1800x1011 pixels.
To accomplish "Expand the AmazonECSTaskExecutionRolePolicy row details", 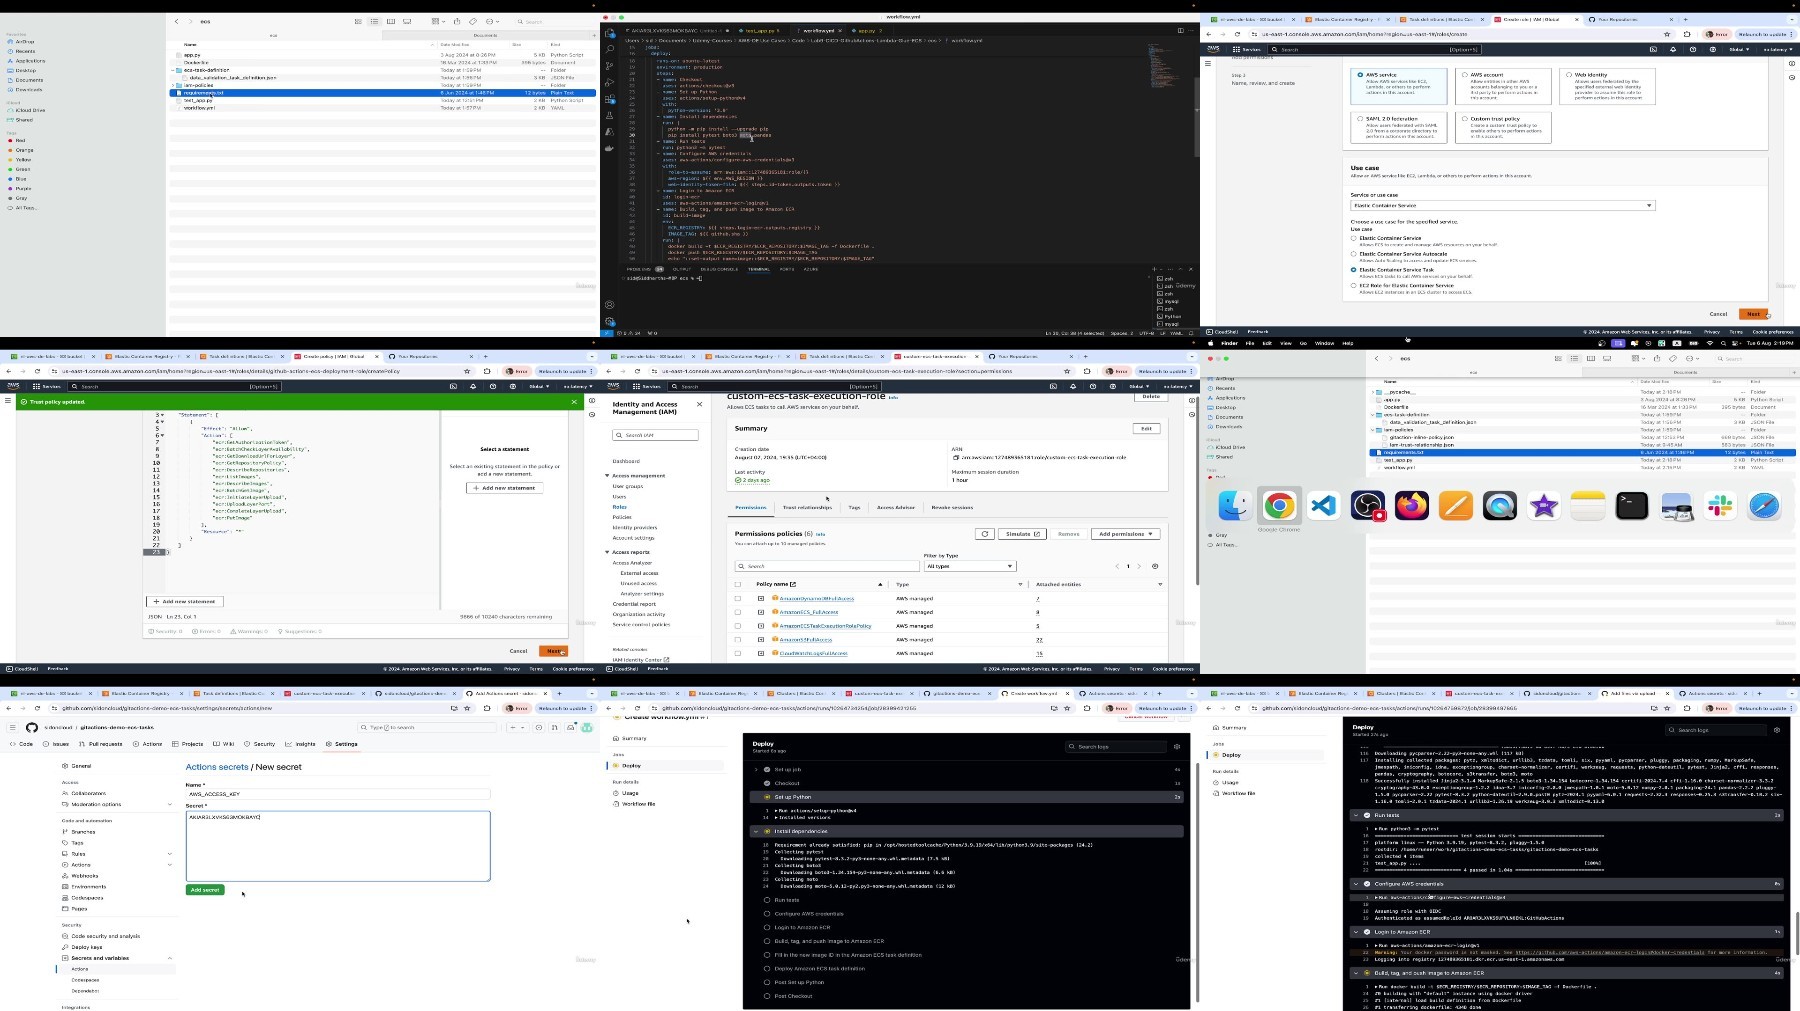I will coord(761,626).
